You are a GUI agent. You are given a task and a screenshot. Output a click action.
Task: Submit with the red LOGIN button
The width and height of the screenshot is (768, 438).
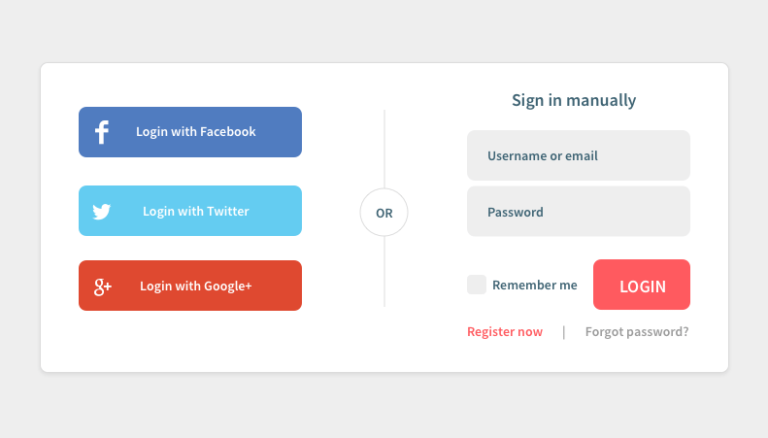click(642, 285)
